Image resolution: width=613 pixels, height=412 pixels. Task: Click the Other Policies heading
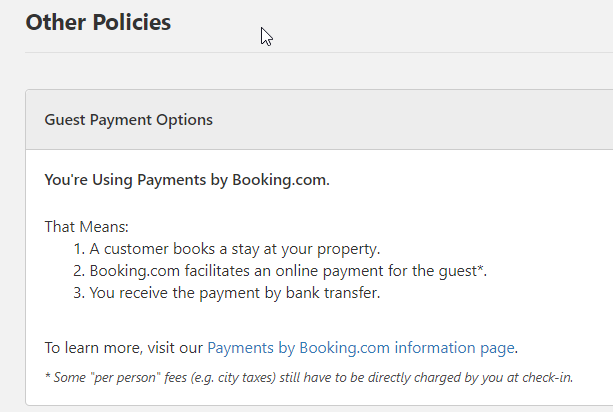pyautogui.click(x=98, y=22)
